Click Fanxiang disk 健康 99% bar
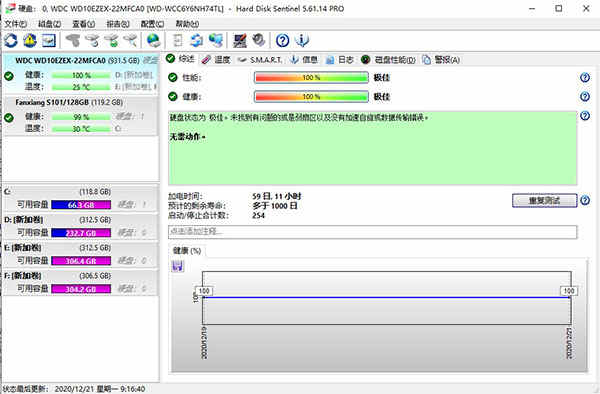The width and height of the screenshot is (600, 394). (81, 117)
